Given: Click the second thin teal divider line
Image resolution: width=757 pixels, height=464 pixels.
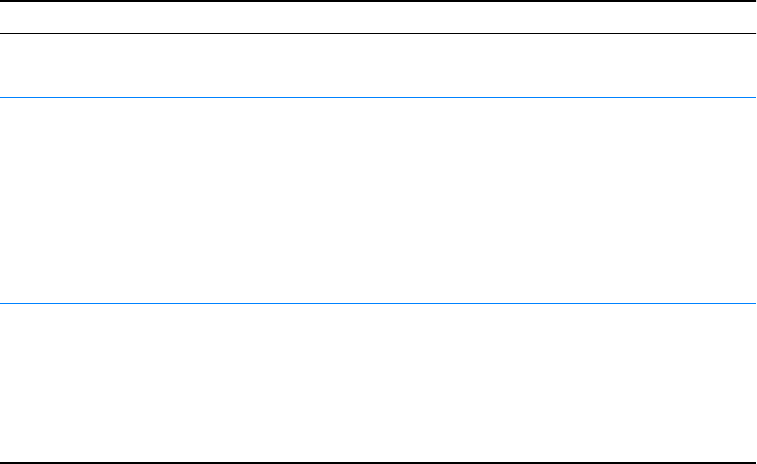Looking at the screenshot, I should pyautogui.click(x=378, y=304).
